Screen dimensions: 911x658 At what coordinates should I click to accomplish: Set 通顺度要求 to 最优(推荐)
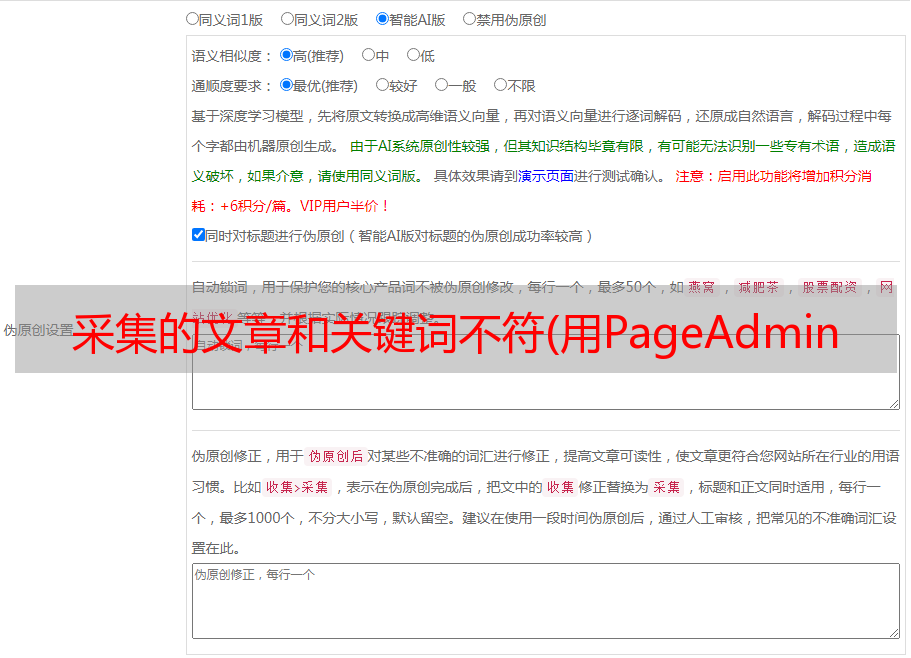pos(286,85)
